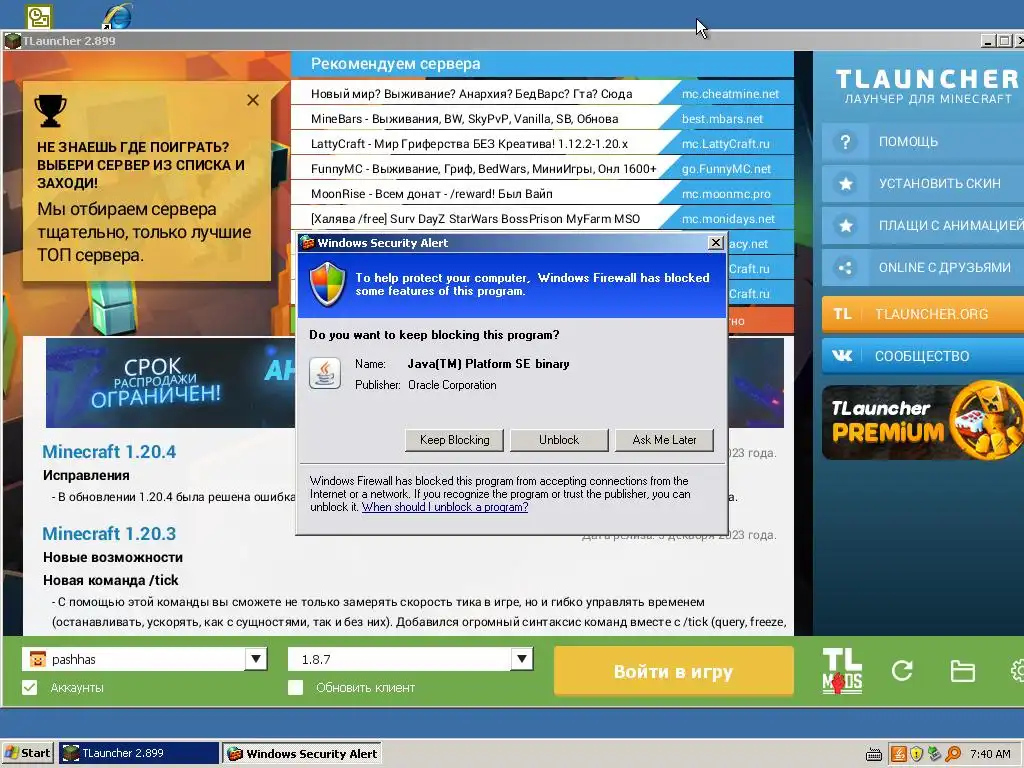Click the mc.cheatmine.net server address

730,93
